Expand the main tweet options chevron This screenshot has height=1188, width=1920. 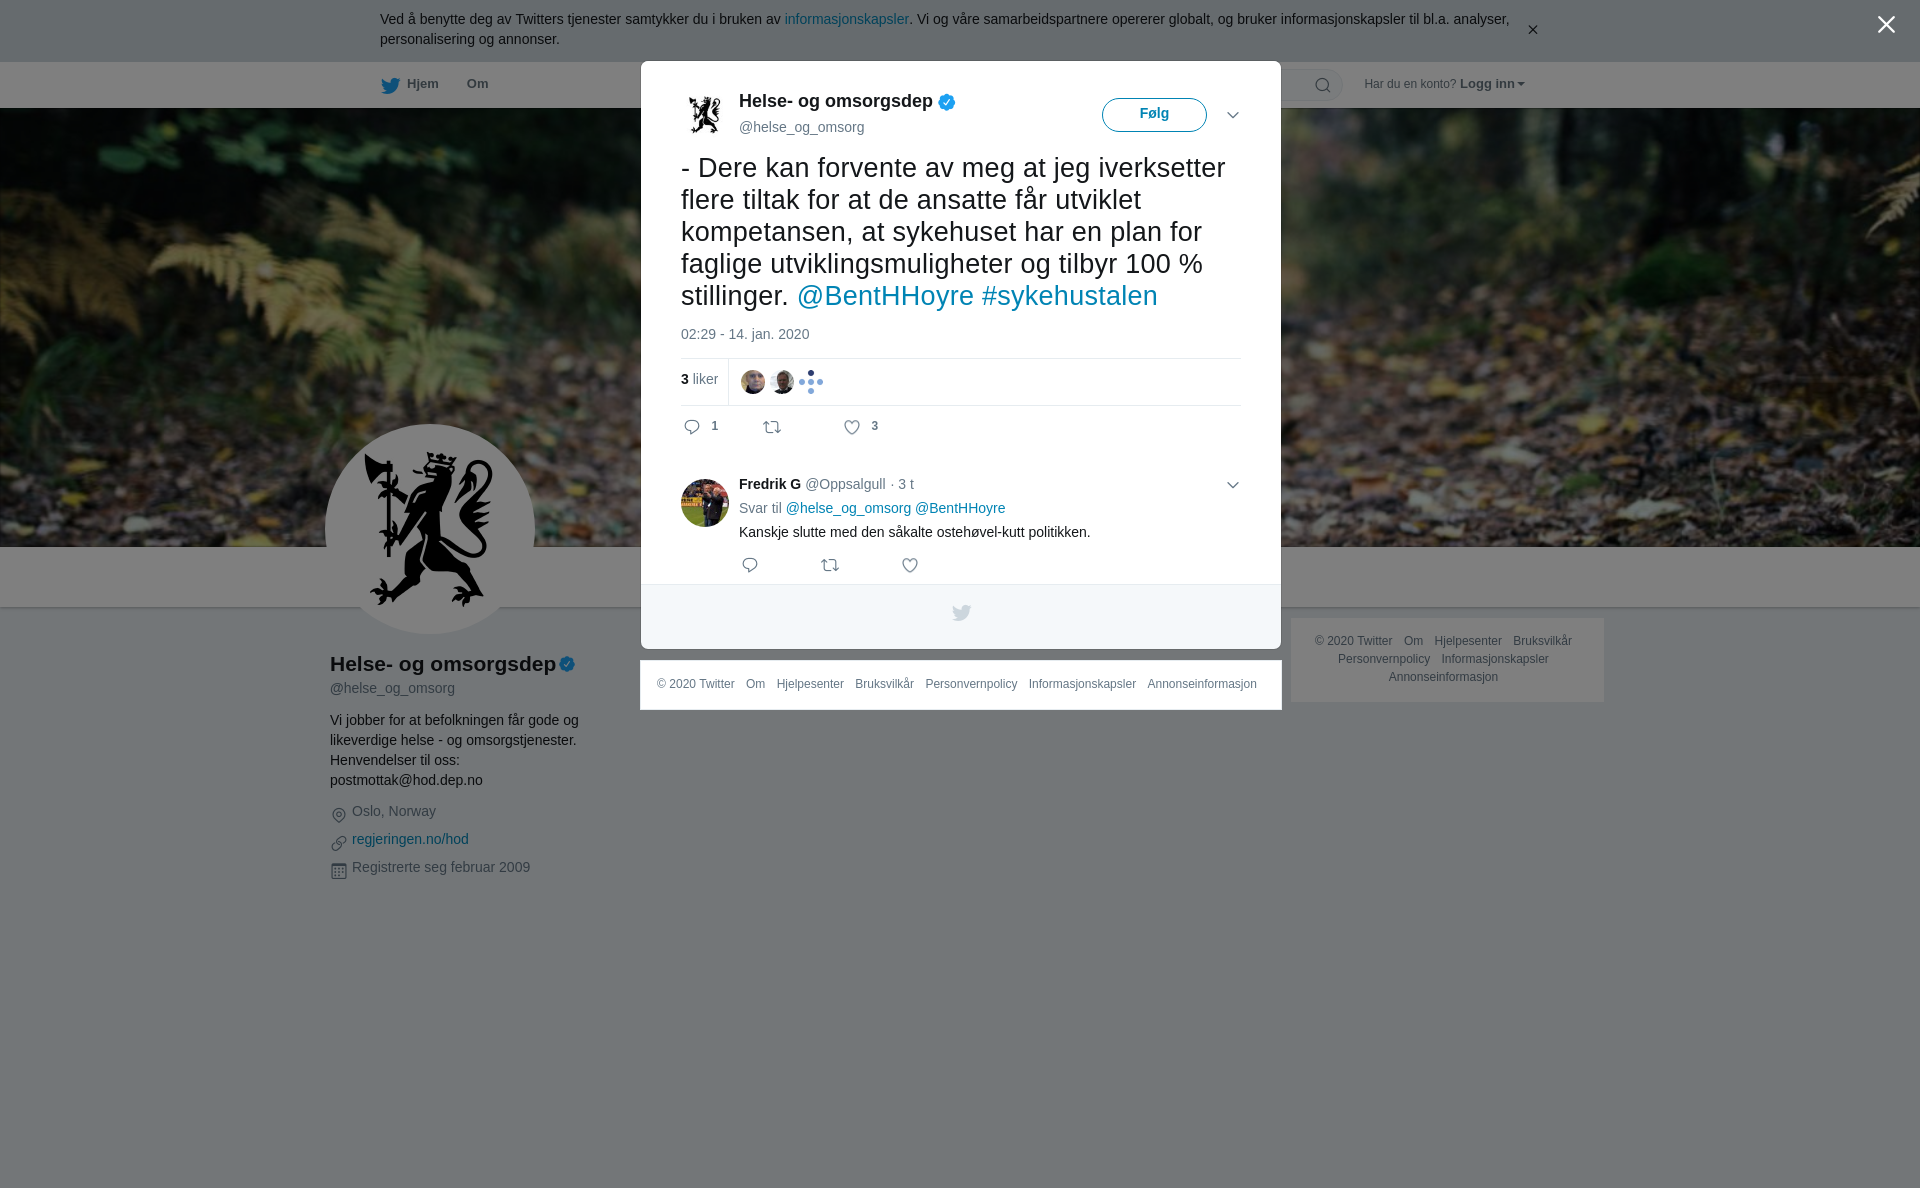(x=1233, y=115)
